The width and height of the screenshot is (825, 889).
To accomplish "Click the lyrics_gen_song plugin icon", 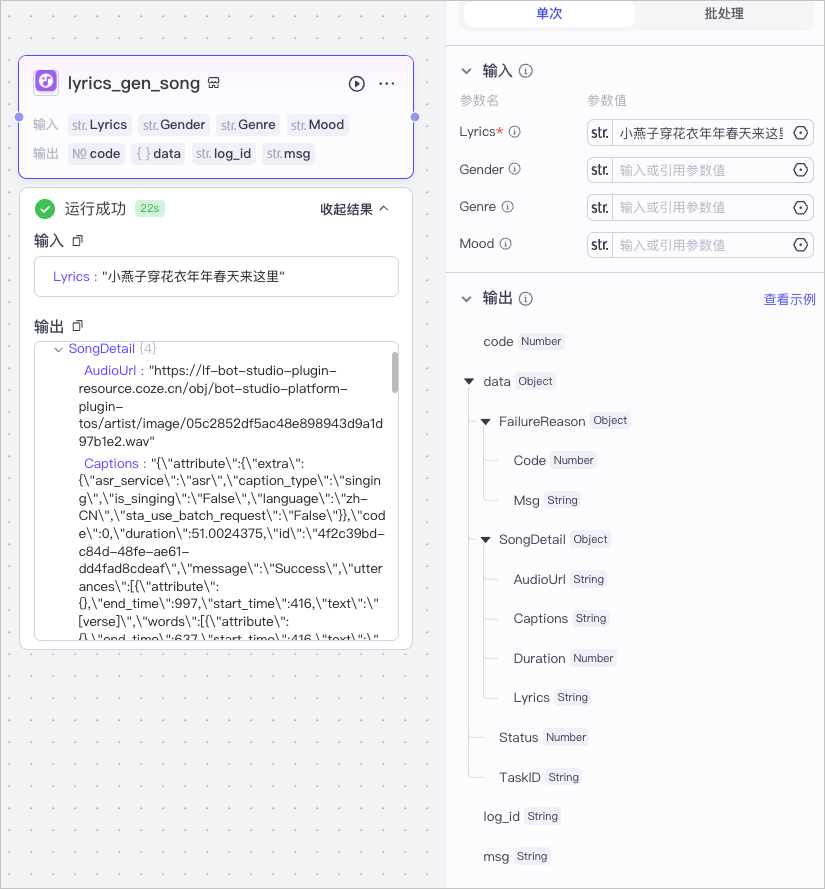I will [46, 82].
